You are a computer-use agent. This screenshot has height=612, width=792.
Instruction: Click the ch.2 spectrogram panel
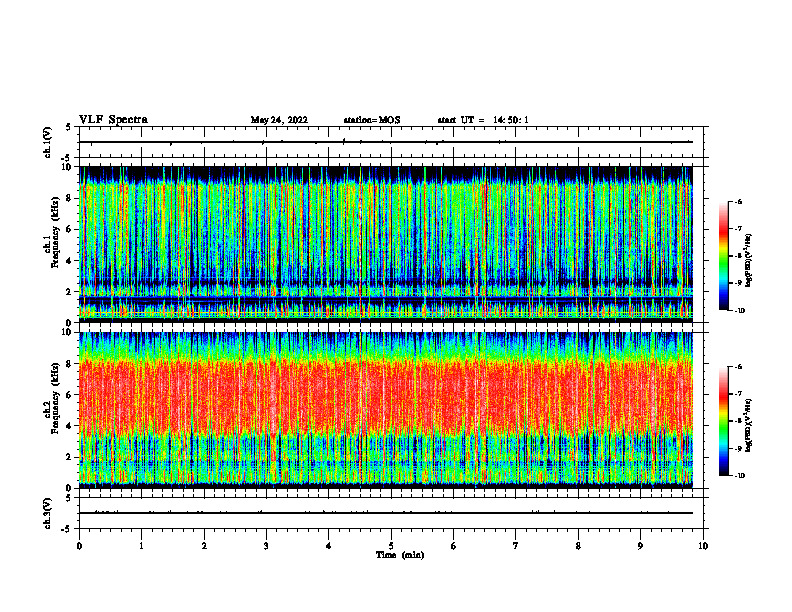385,410
